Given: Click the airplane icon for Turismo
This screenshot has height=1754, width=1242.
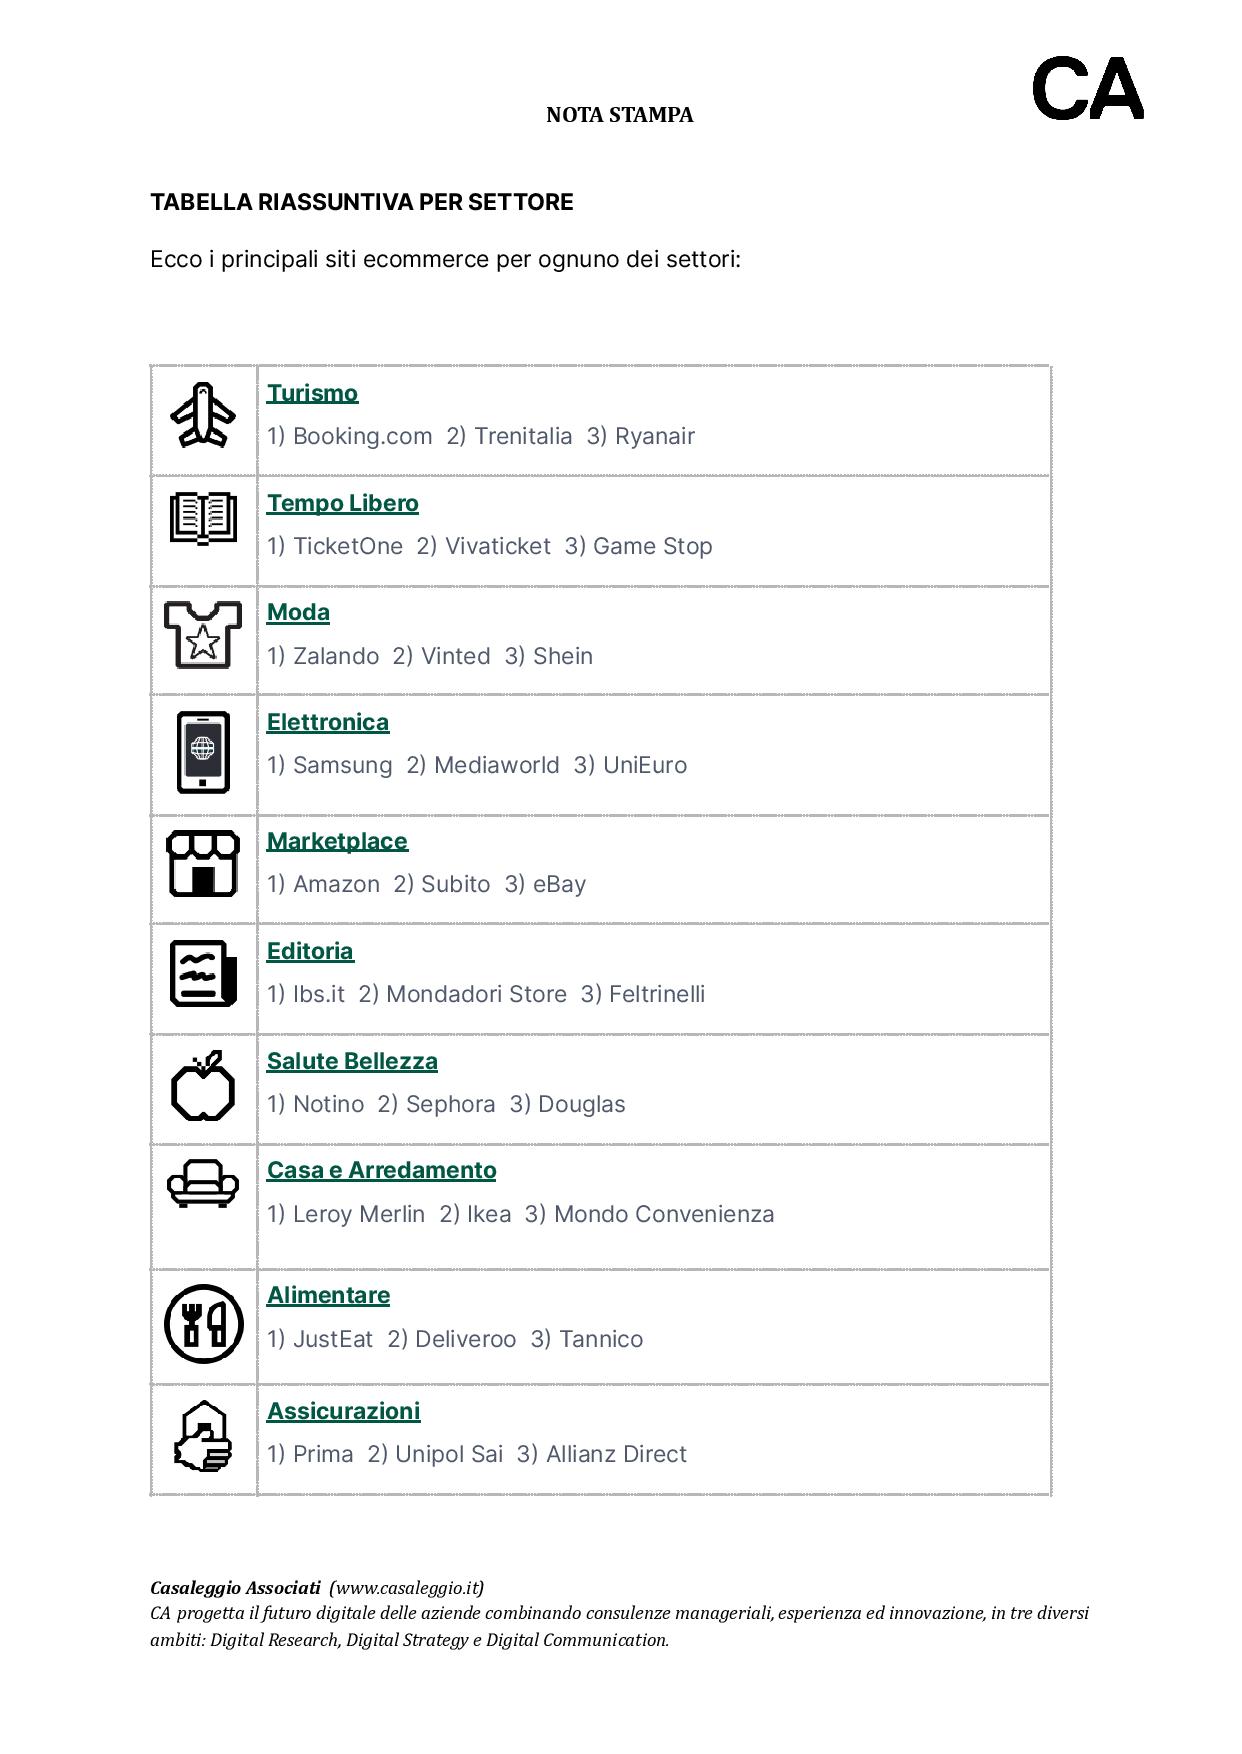Looking at the screenshot, I should coord(203,414).
